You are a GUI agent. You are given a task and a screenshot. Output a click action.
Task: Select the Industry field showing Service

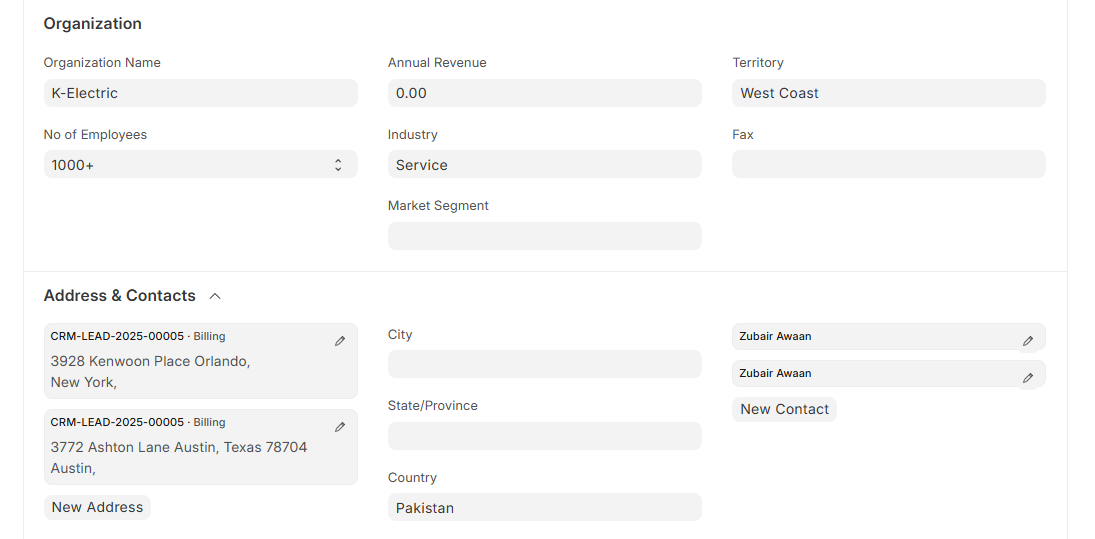click(x=544, y=165)
